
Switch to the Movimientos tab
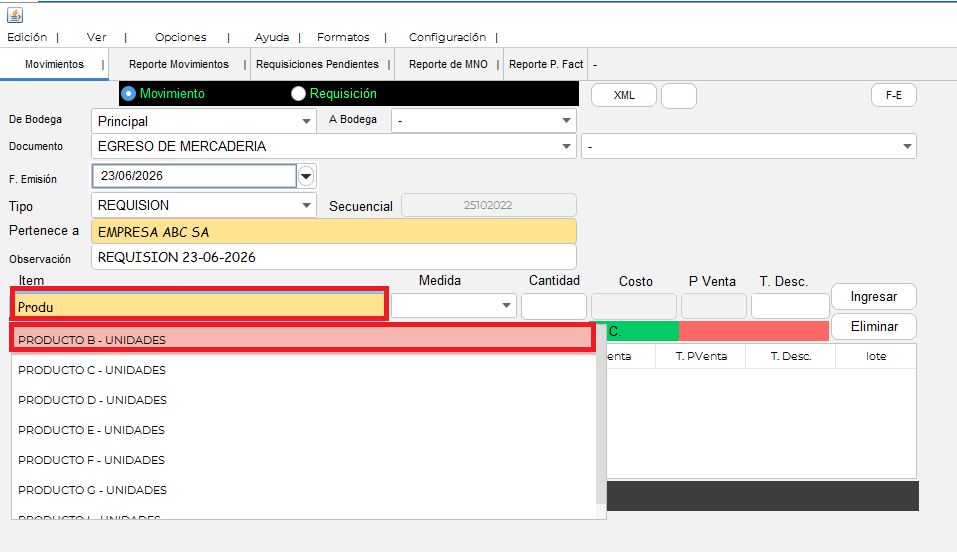pyautogui.click(x=54, y=64)
